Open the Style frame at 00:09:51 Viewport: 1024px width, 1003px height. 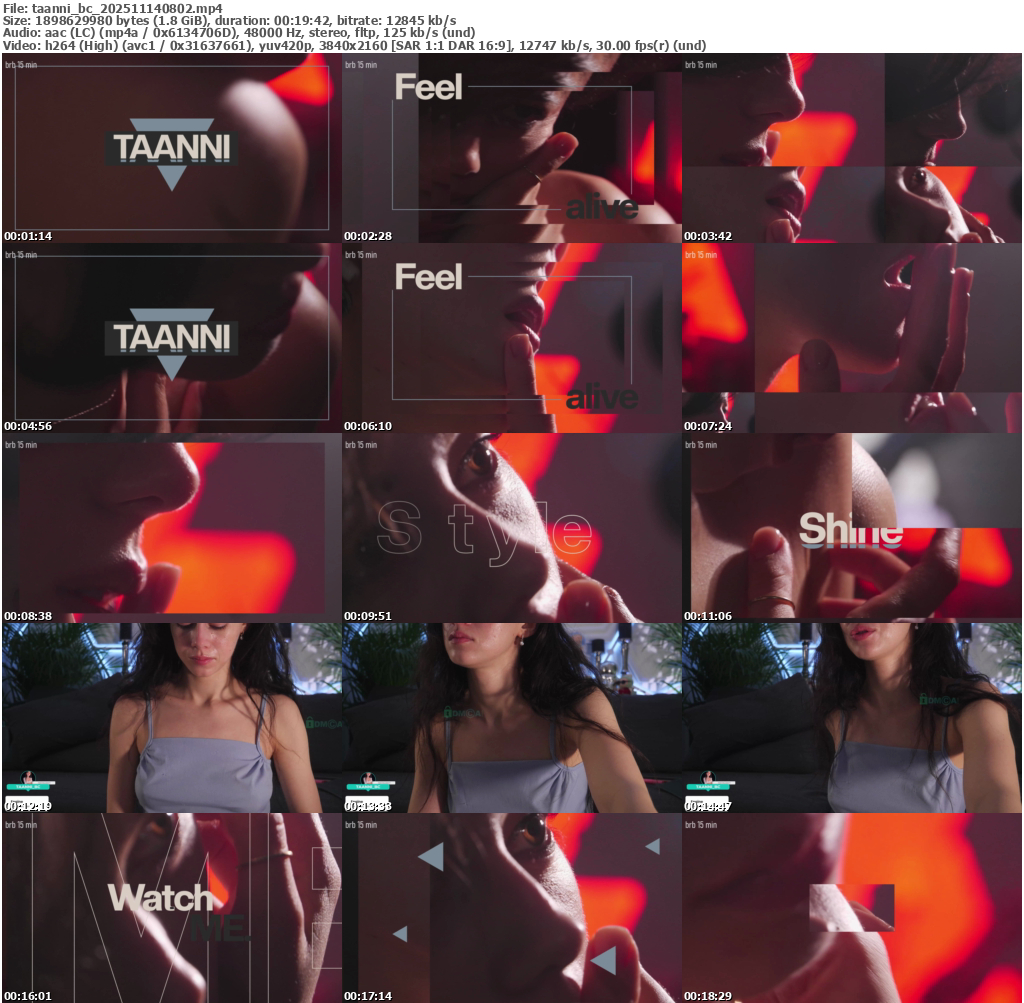(512, 528)
